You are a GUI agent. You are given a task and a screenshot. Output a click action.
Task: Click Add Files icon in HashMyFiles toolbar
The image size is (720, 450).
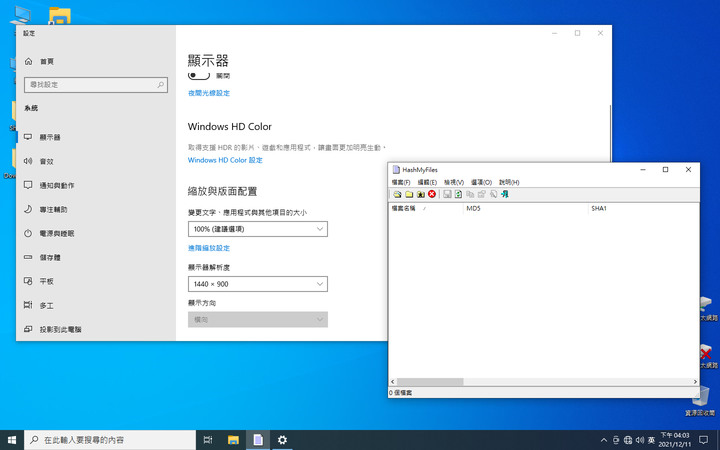click(397, 194)
